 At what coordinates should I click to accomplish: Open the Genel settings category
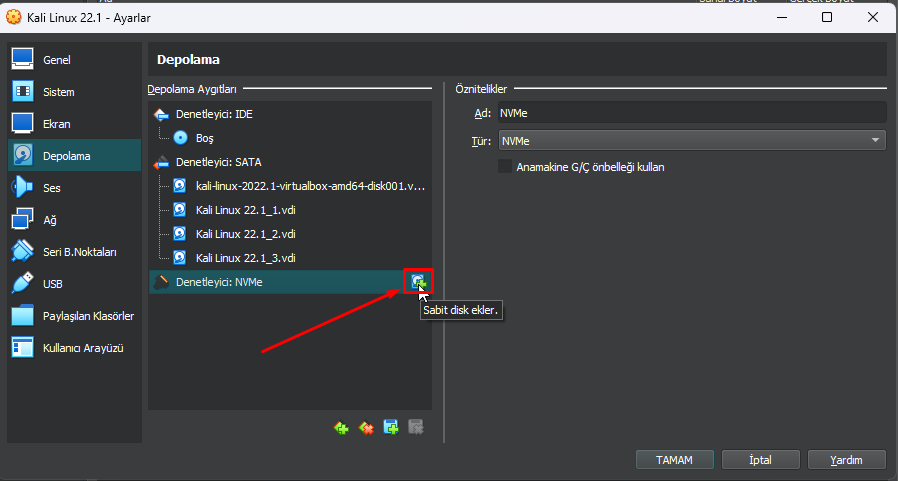click(74, 60)
